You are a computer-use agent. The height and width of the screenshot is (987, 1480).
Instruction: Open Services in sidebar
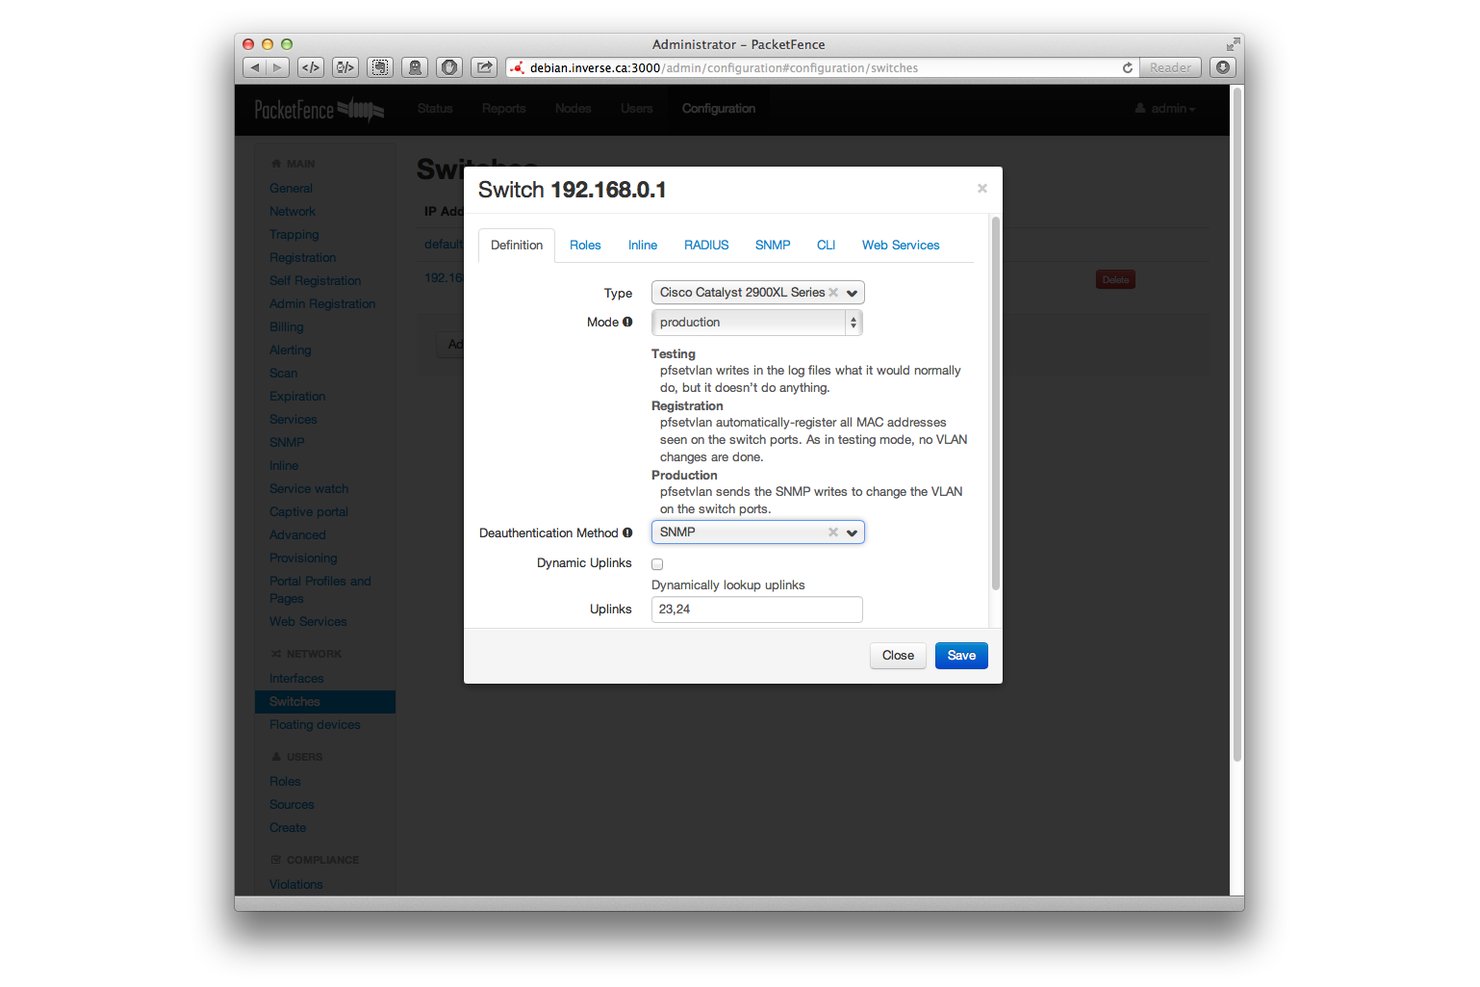tap(293, 419)
